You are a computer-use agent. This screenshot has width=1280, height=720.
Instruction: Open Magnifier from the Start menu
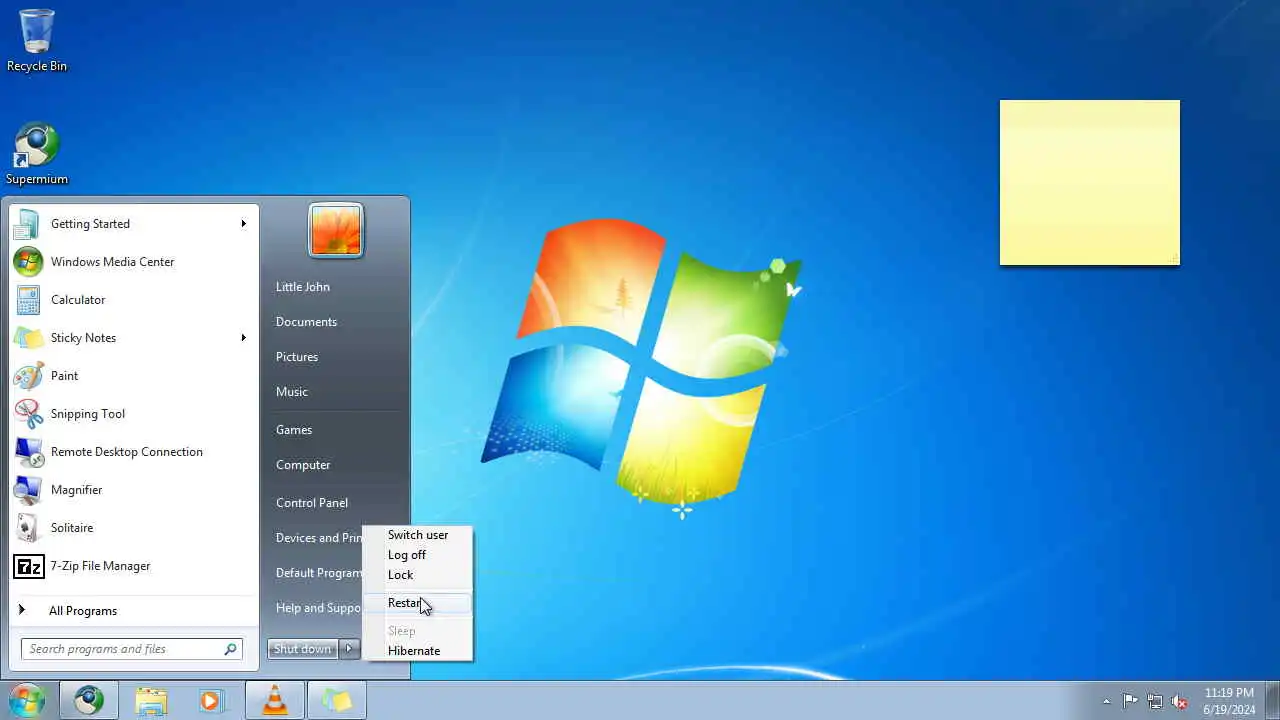point(134,490)
